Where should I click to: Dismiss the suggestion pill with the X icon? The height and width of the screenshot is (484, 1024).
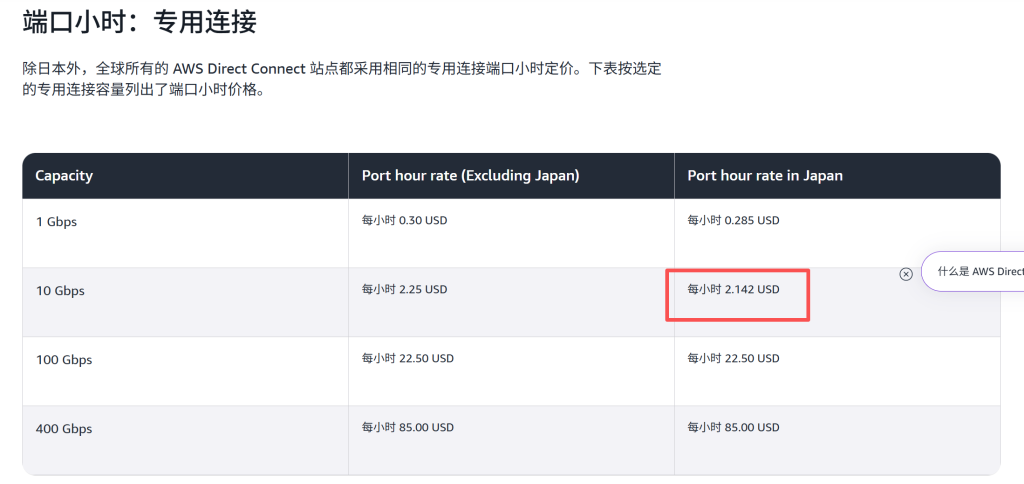coord(906,273)
